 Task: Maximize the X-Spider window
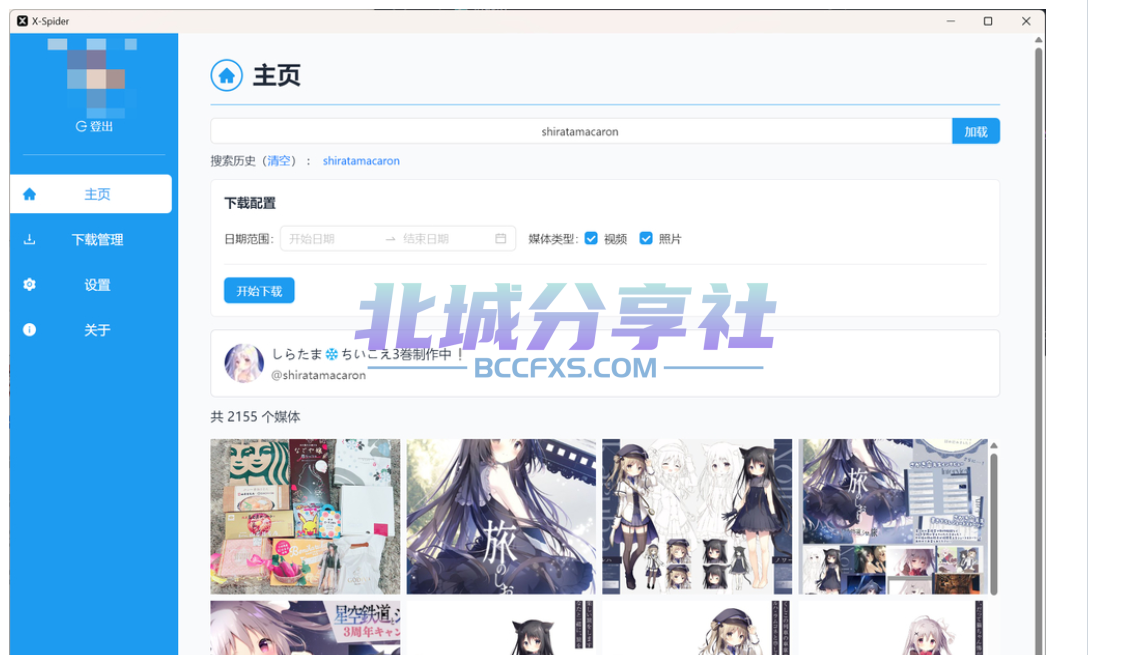[988, 21]
